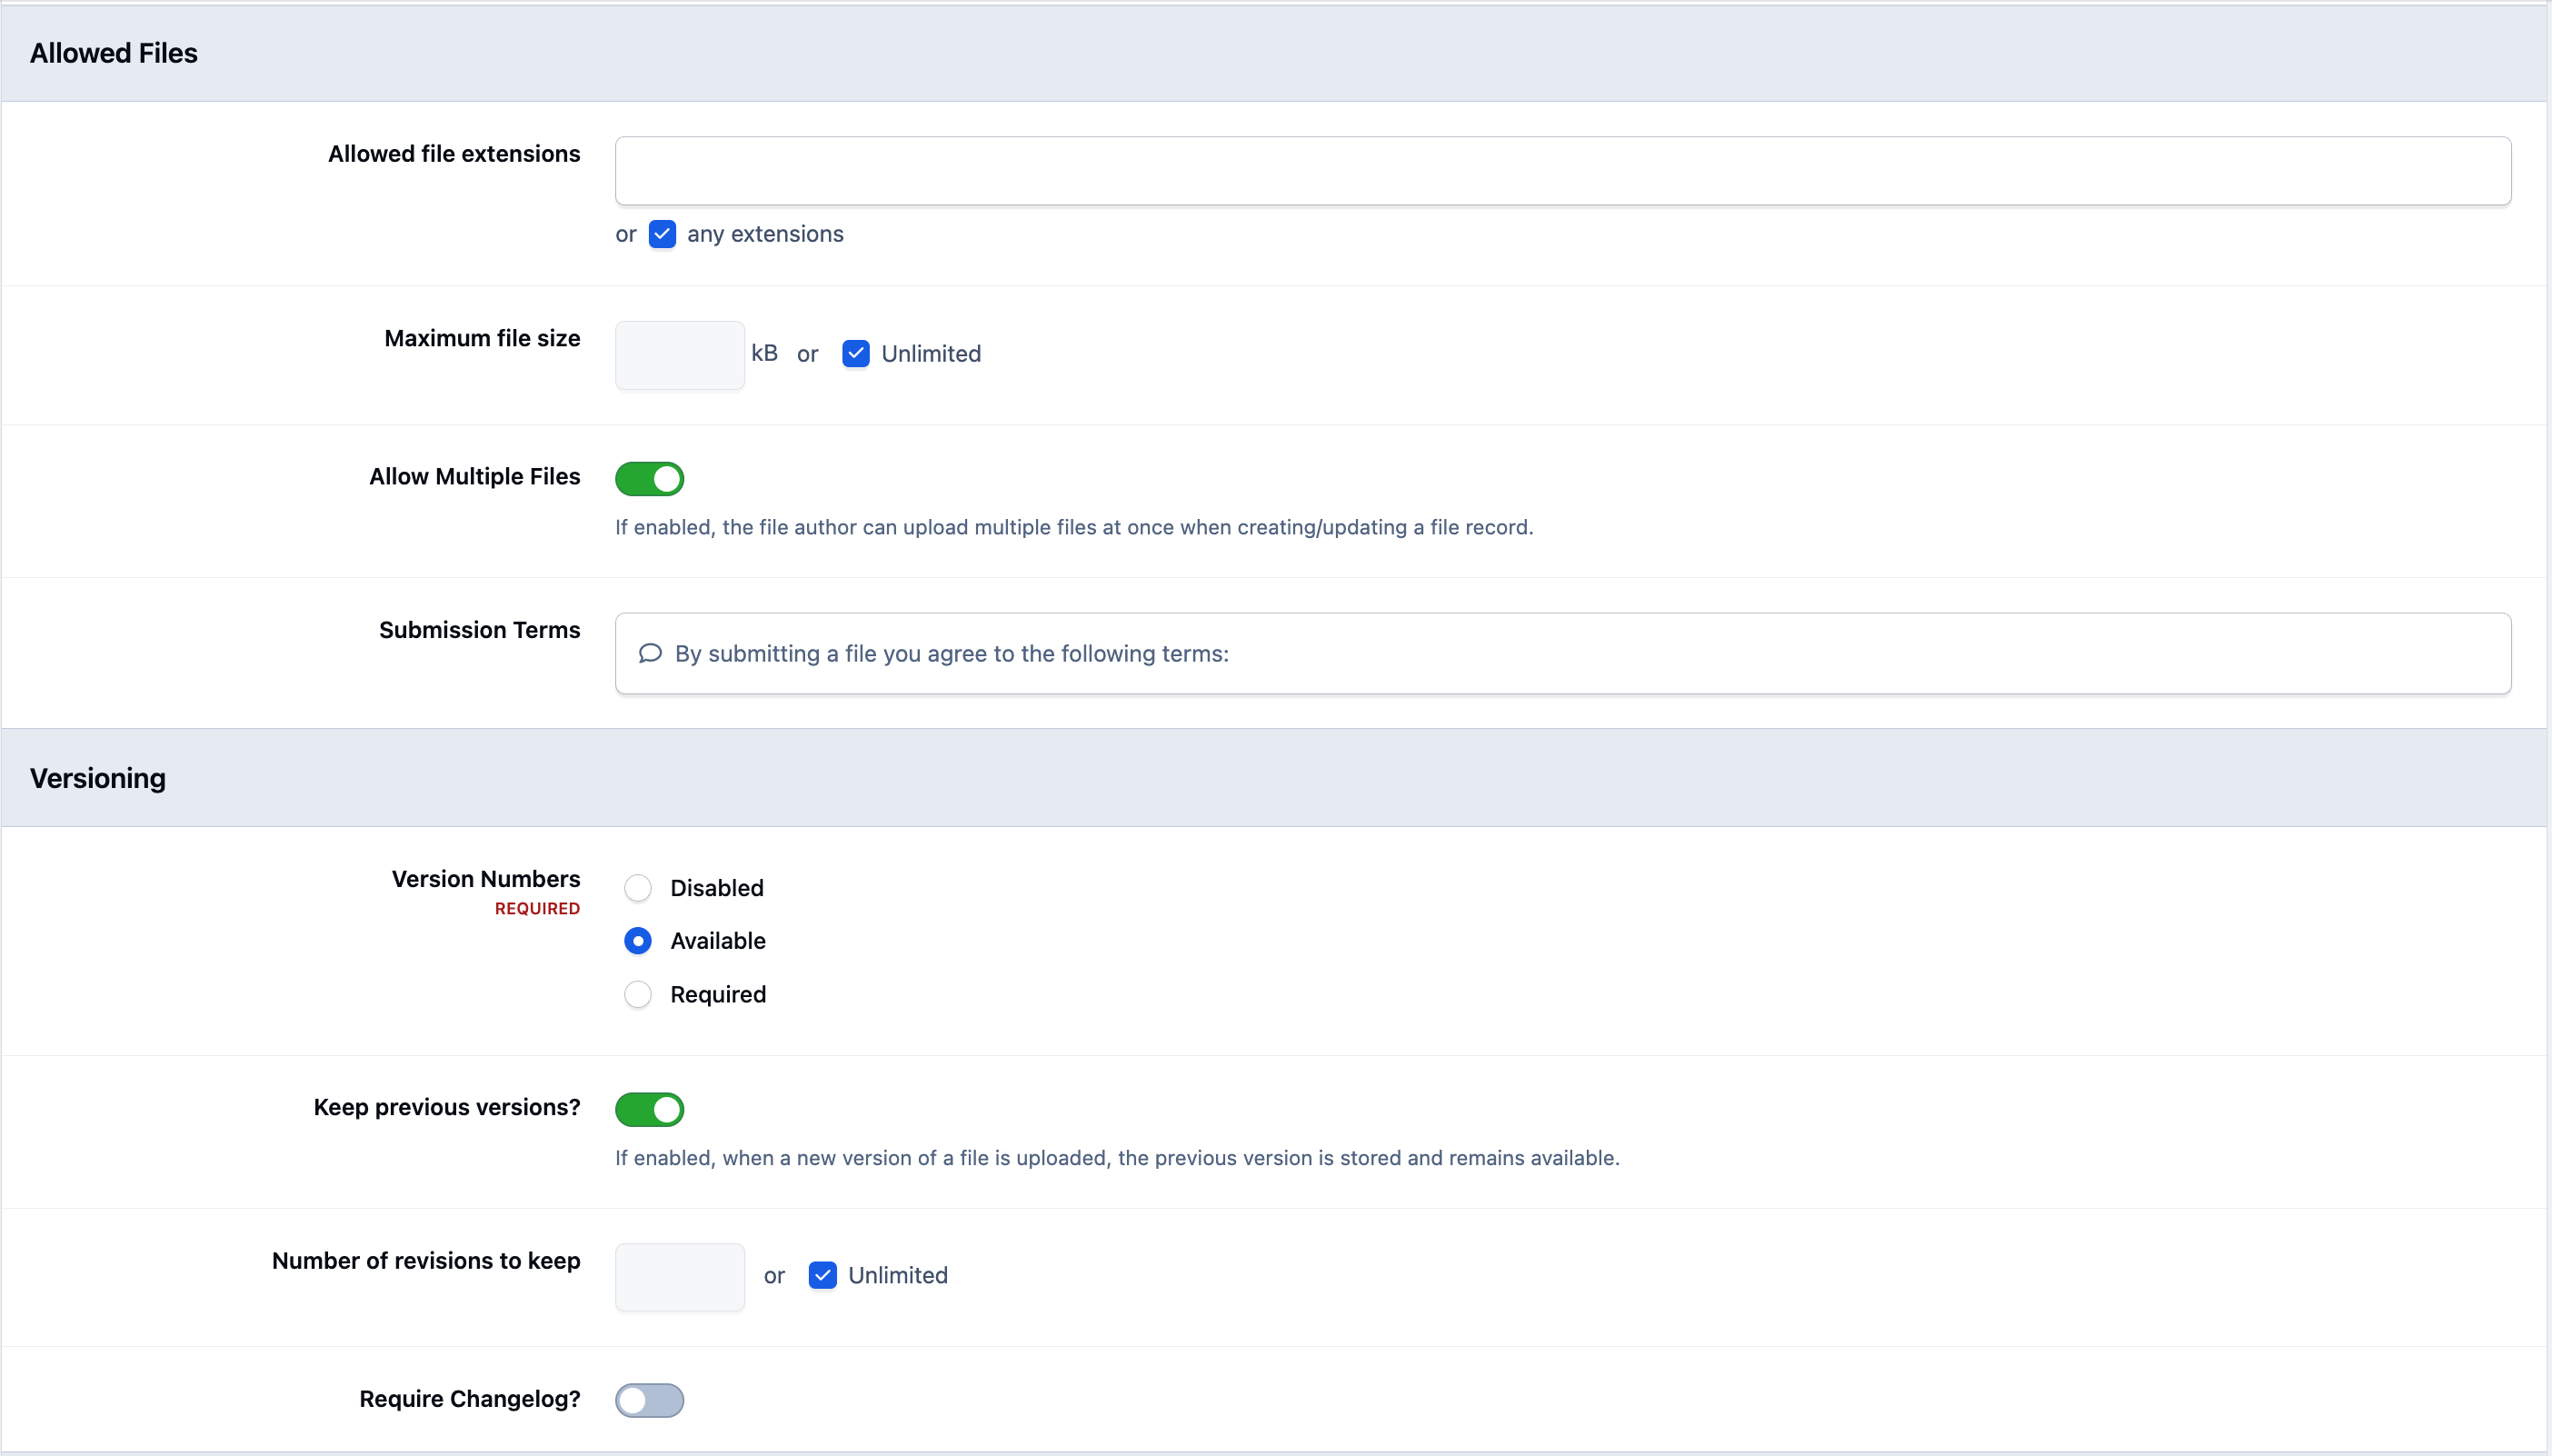Click the 'Allow Multiple Files' label
The image size is (2552, 1456).
point(475,477)
